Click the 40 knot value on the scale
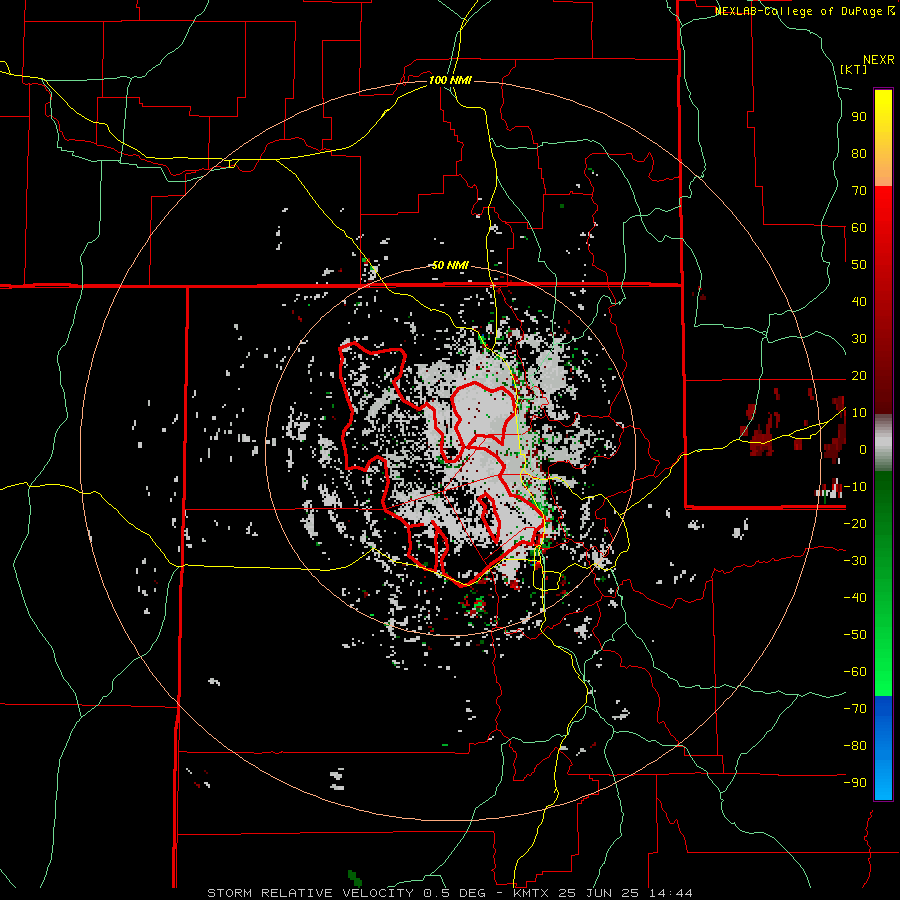Viewport: 900px width, 900px height. pyautogui.click(x=859, y=301)
